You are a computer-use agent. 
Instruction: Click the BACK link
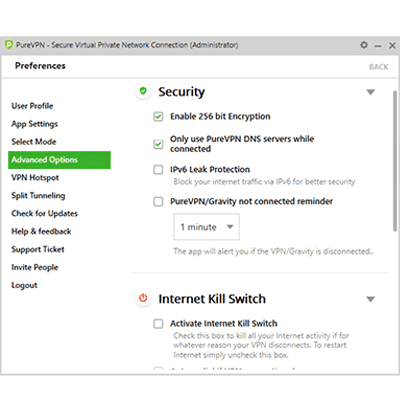[379, 67]
